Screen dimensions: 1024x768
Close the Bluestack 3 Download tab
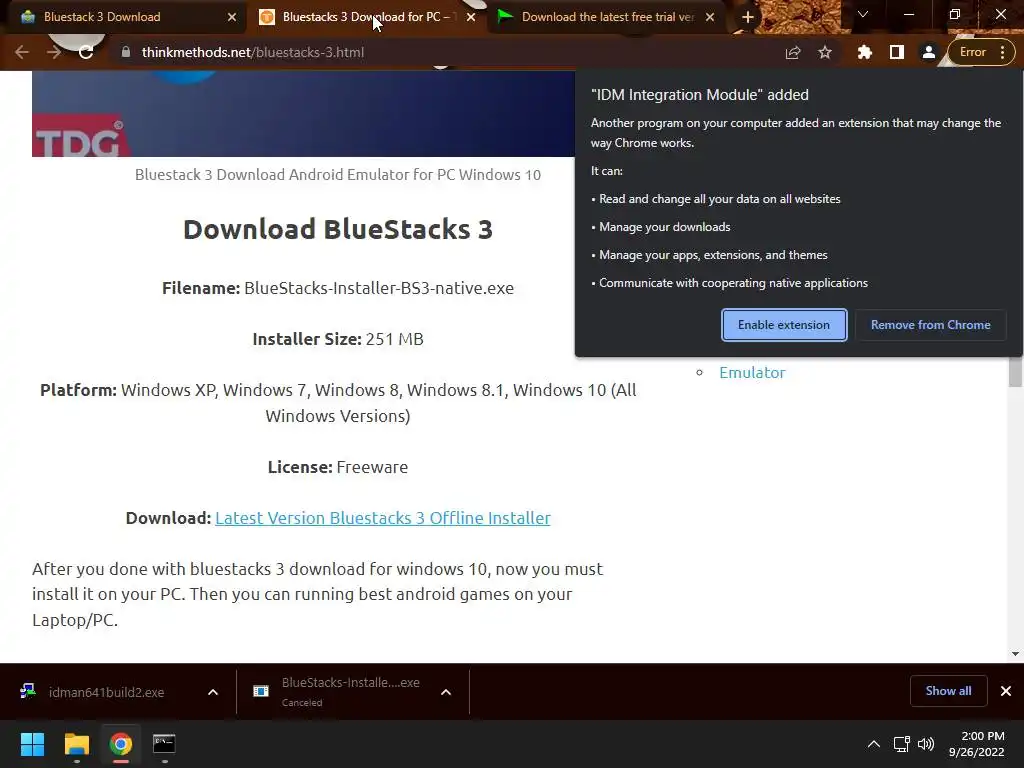click(232, 17)
